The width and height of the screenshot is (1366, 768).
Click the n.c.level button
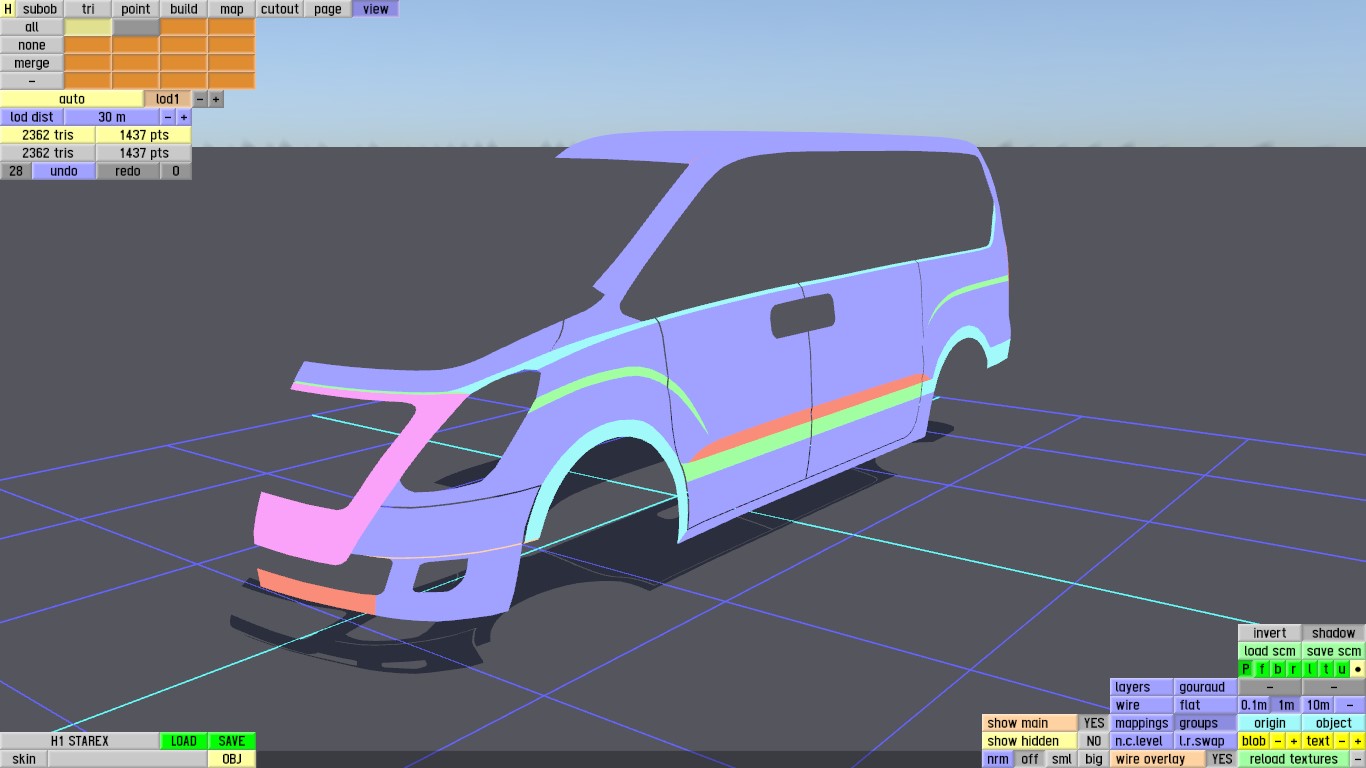pyautogui.click(x=1142, y=741)
